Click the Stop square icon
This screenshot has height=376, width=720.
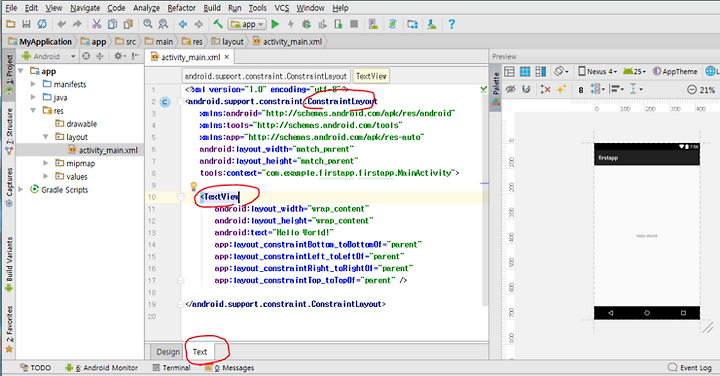[x=354, y=24]
